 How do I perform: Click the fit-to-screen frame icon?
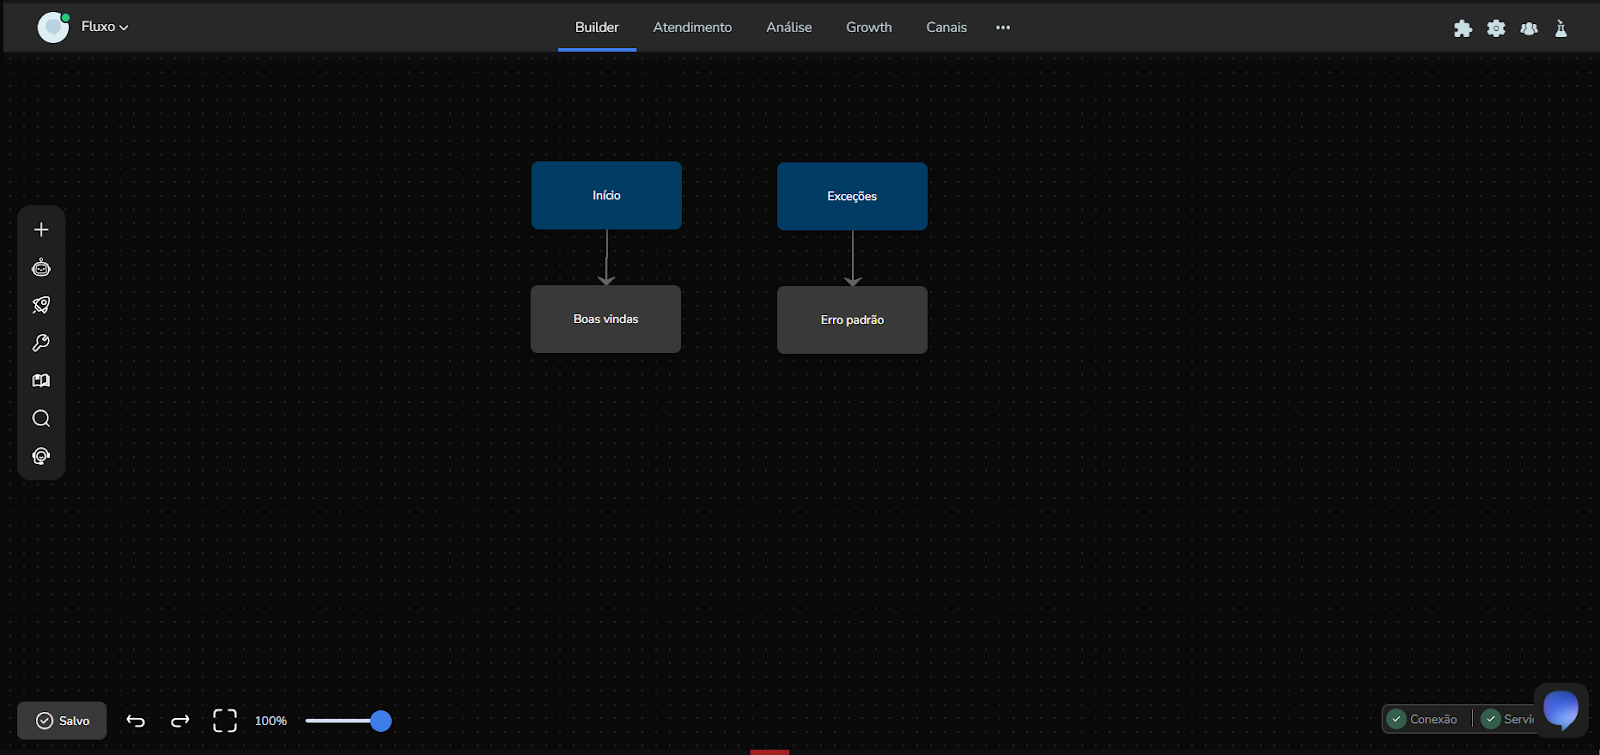[225, 721]
